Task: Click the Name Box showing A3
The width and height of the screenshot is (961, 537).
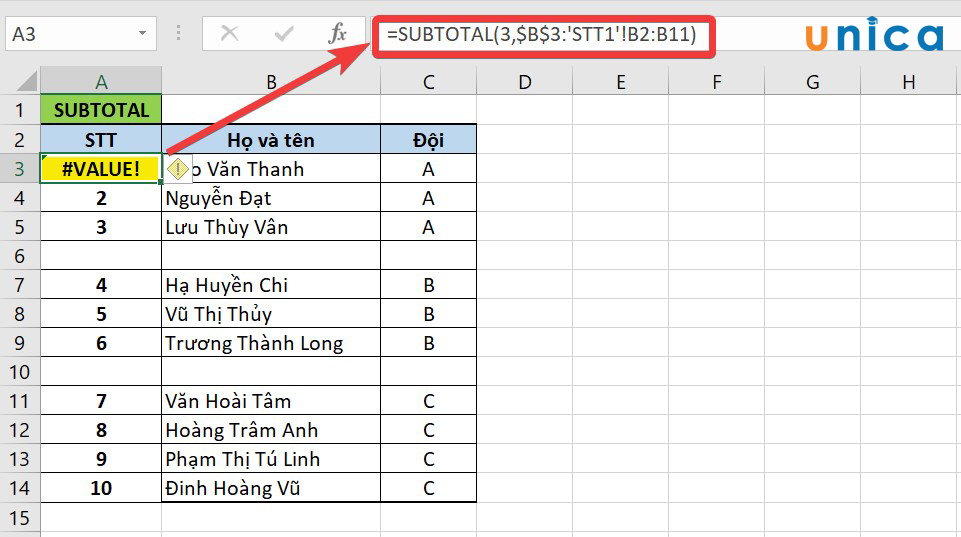Action: tap(81, 33)
